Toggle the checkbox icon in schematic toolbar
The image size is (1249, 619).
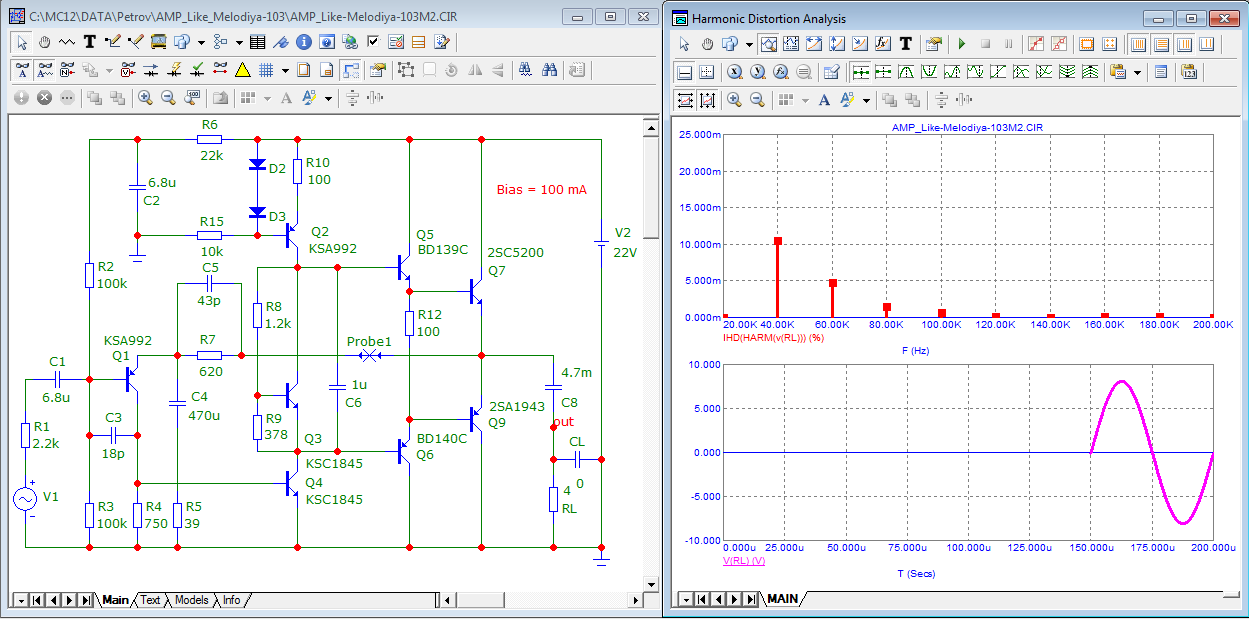[x=373, y=42]
